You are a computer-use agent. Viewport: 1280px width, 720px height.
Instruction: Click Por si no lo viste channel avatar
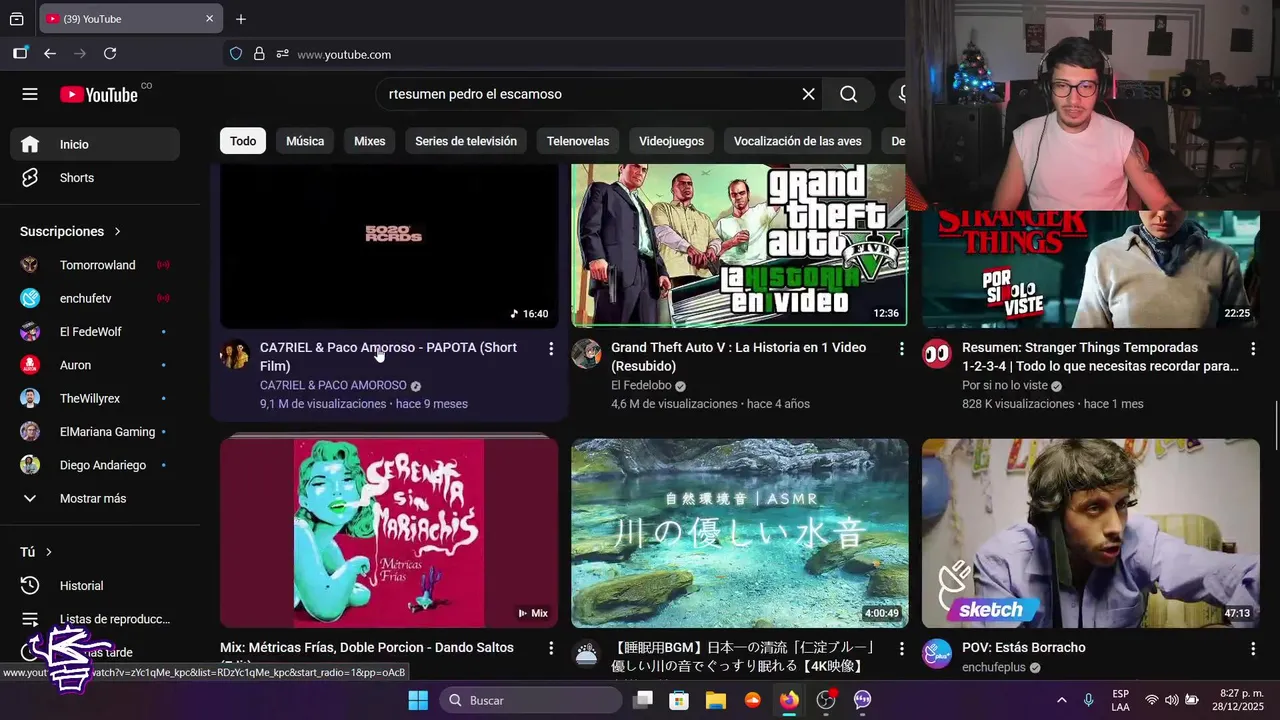pos(937,354)
